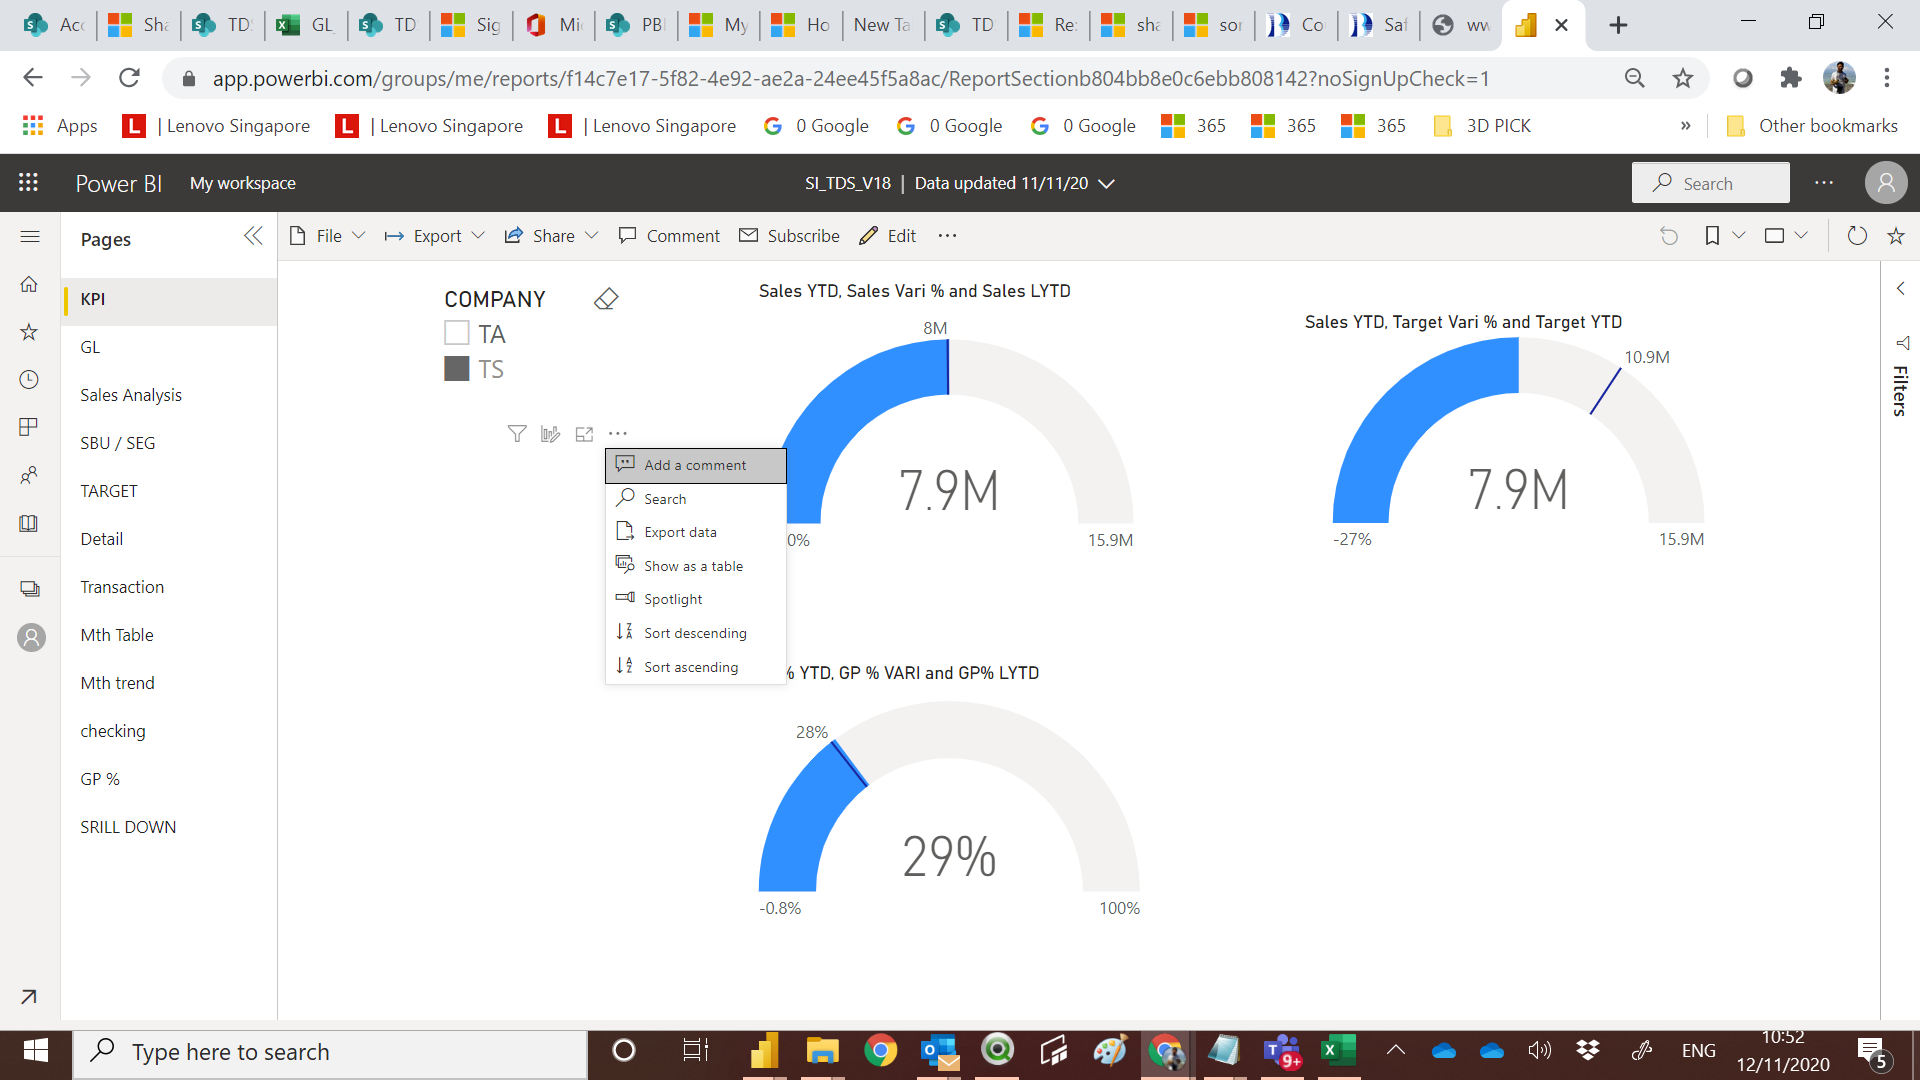
Task: Open Favorites star in left navigation
Action: 29,332
